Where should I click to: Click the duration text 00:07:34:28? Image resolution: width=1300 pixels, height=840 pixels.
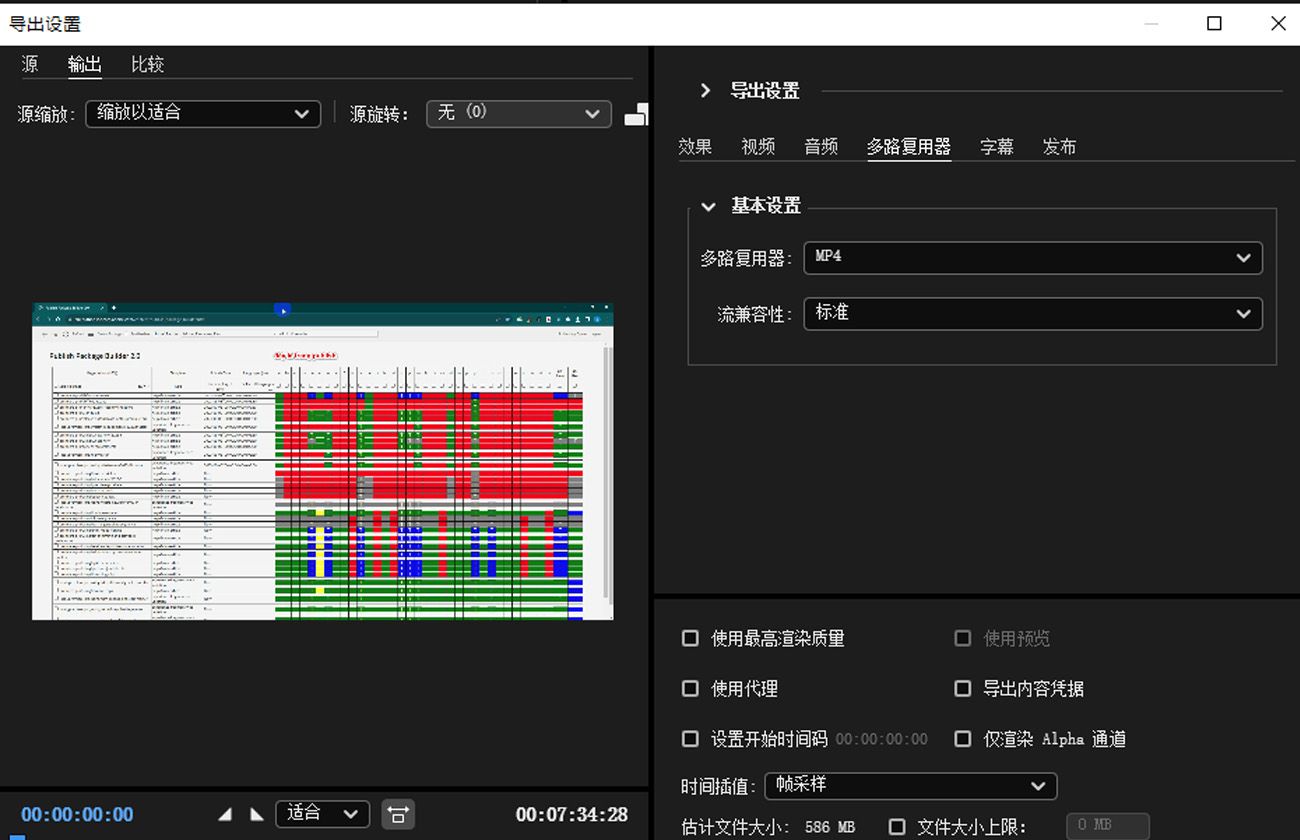pos(572,814)
